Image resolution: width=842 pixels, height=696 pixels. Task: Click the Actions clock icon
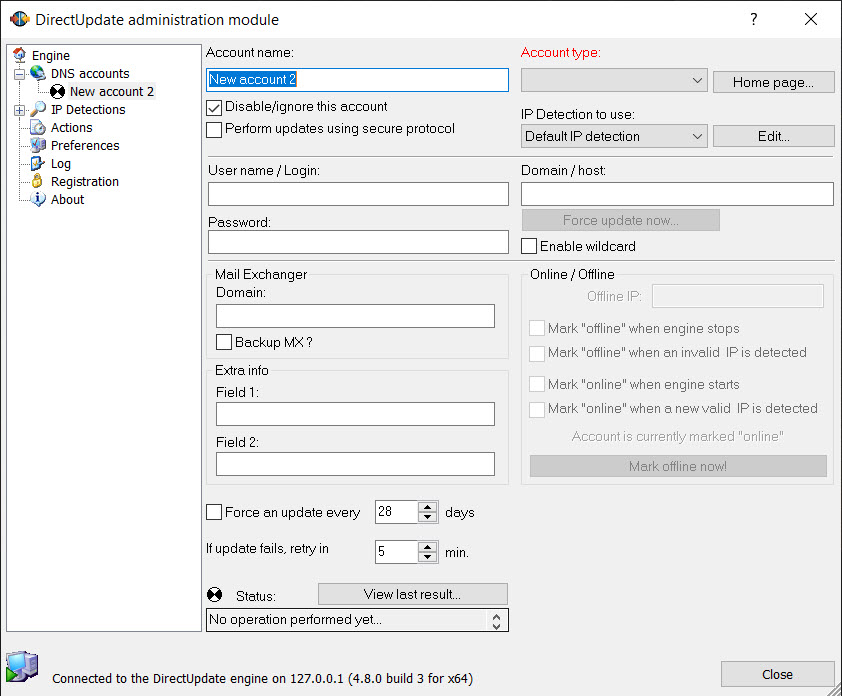pos(38,127)
